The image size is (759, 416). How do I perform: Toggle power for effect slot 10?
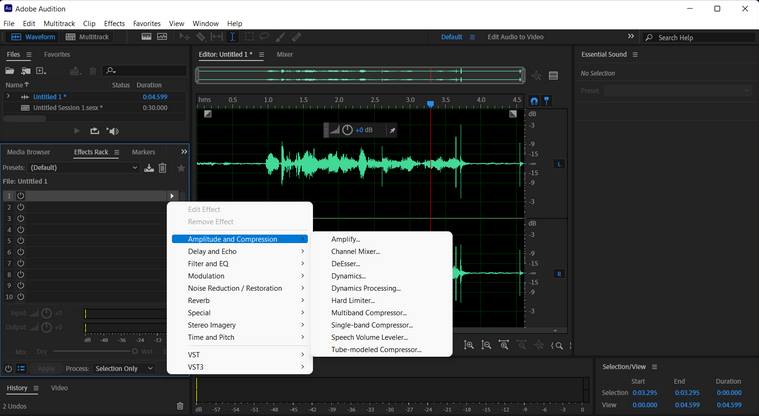(x=20, y=297)
